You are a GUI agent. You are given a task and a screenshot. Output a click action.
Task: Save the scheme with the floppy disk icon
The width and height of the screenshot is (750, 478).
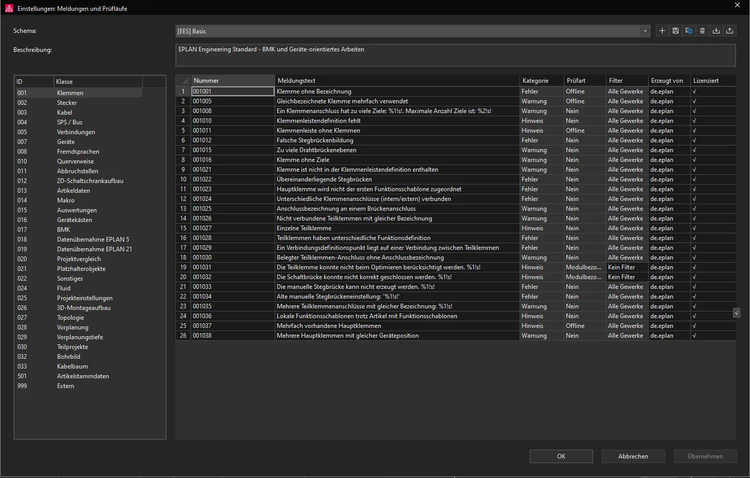[675, 31]
